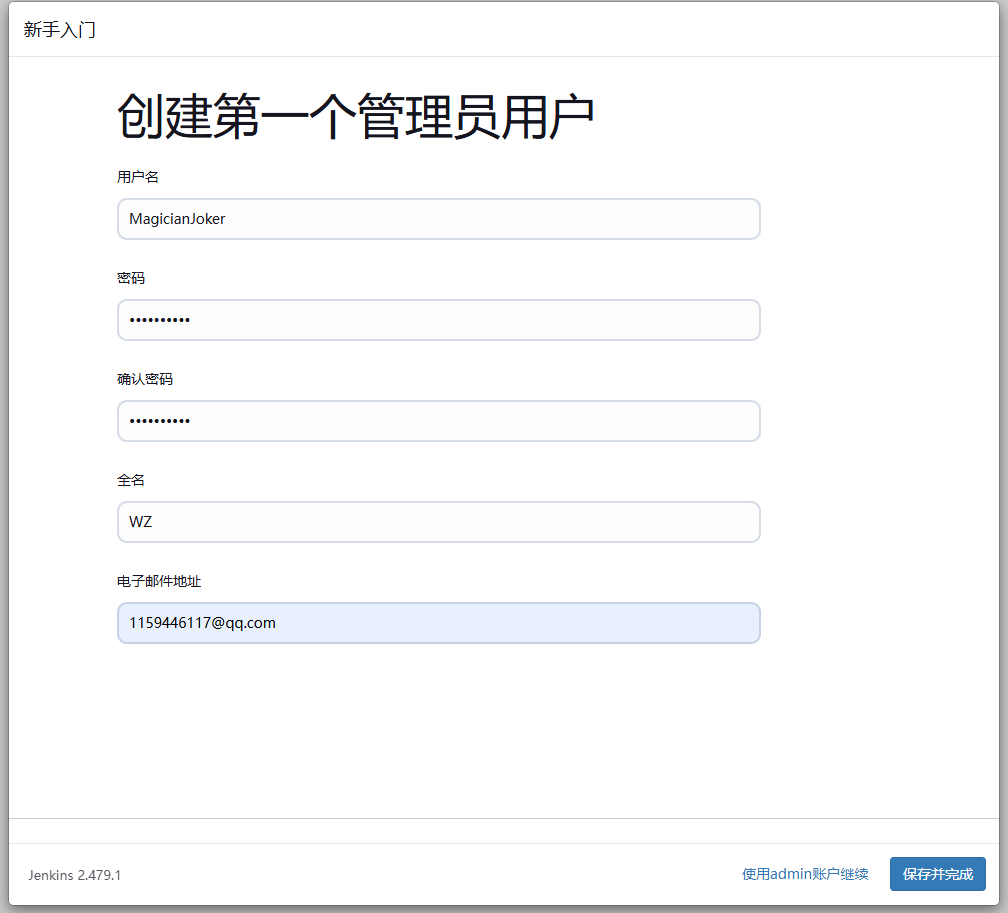
Task: Click the 电子邮件地址 label text
Action: [159, 581]
